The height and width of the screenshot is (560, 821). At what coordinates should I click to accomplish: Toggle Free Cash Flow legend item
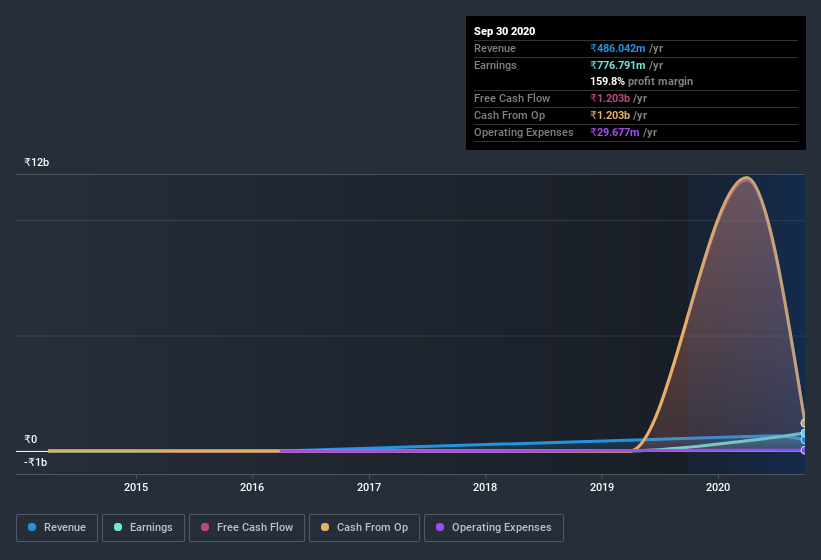[x=247, y=527]
